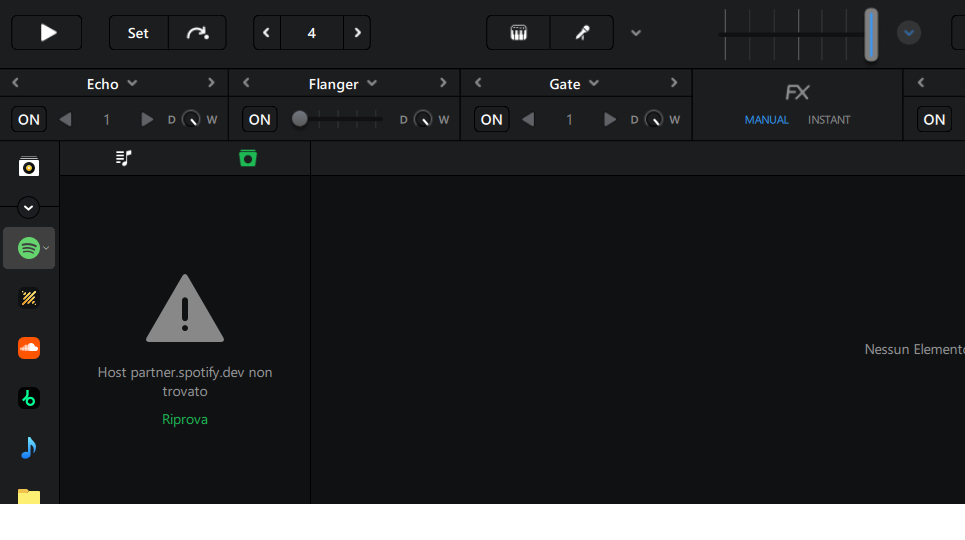This screenshot has height=540, width=965.
Task: Select previous effect before Gate
Action: pos(478,83)
